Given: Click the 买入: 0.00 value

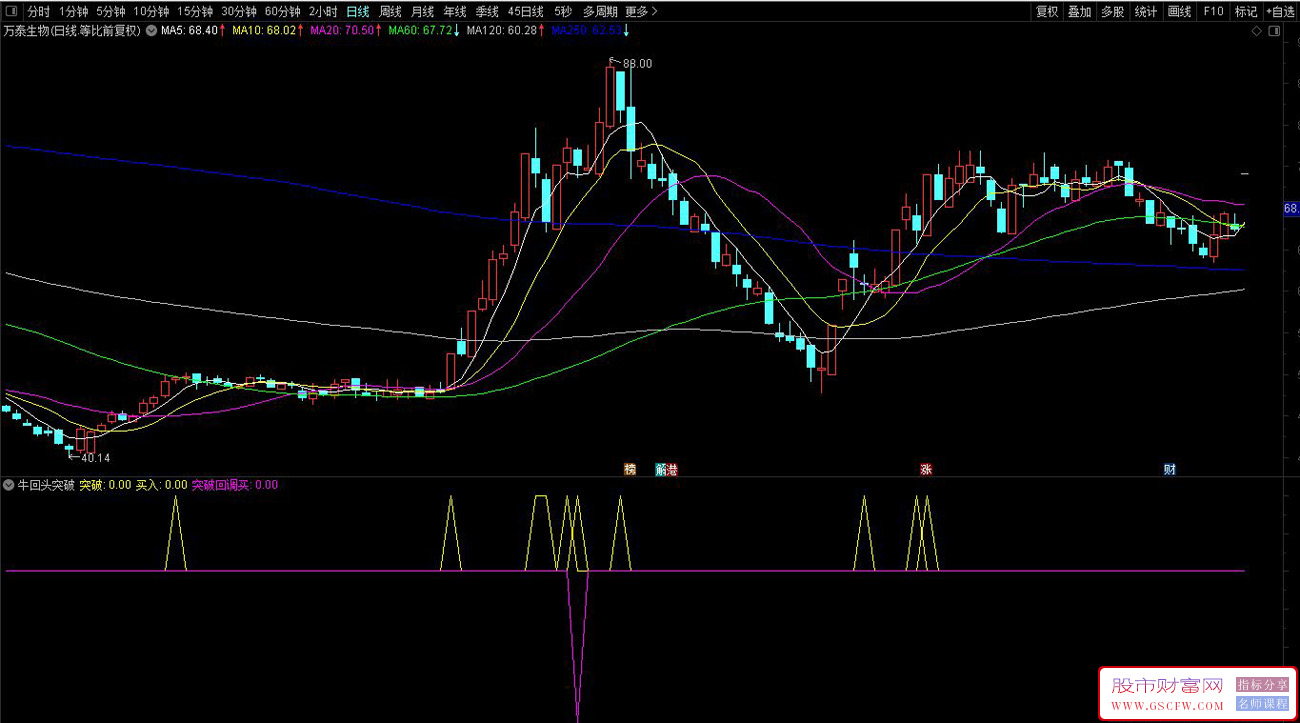Looking at the screenshot, I should 162,485.
